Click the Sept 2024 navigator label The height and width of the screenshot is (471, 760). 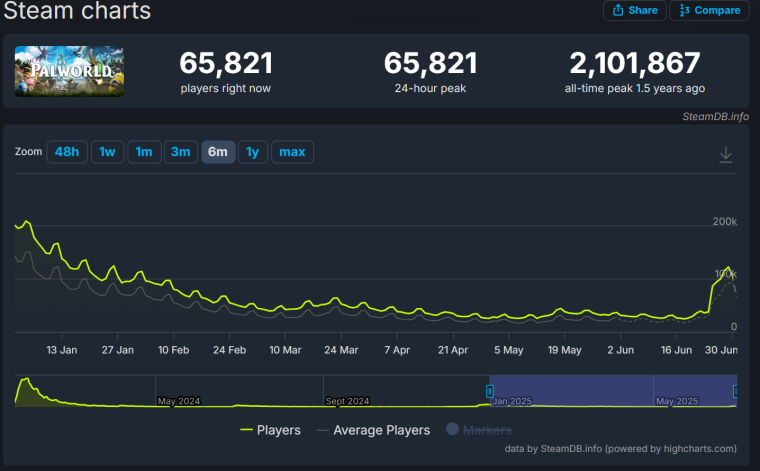pos(347,401)
